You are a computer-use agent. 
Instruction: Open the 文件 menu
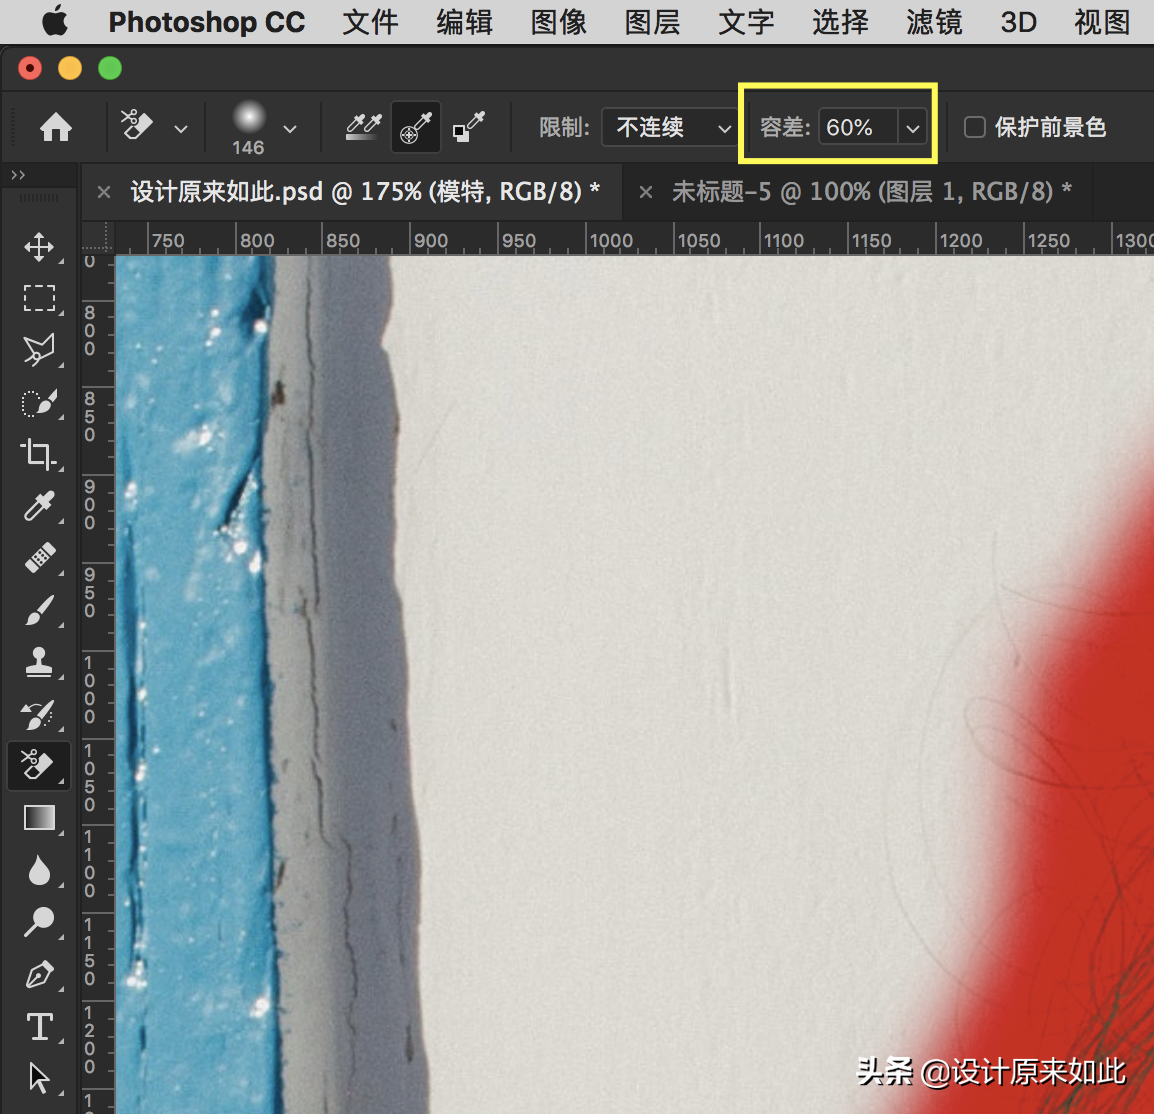pos(370,22)
